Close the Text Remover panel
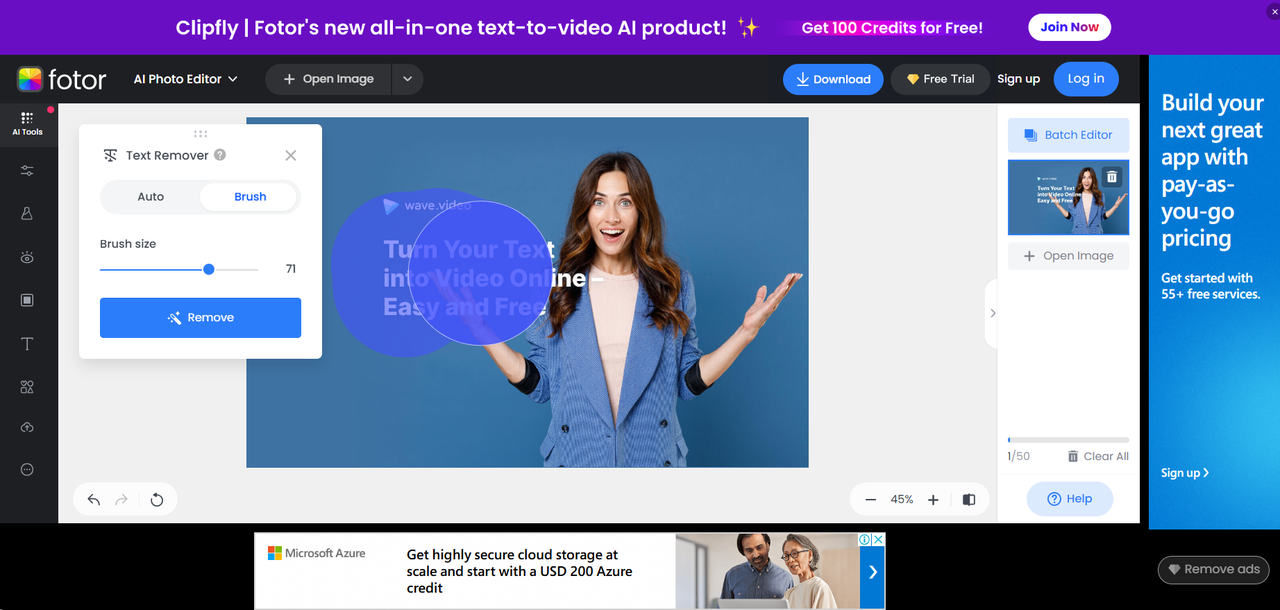 click(x=291, y=155)
